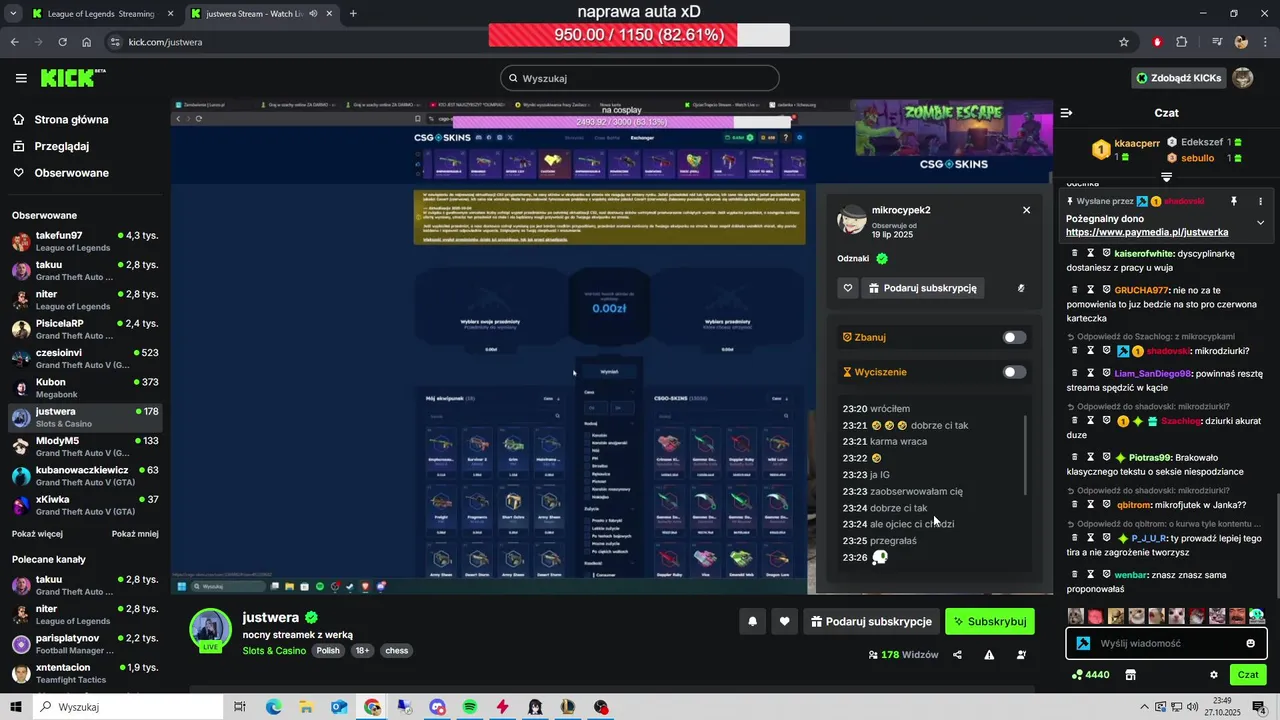Click notification bell under the stream
This screenshot has height=720, width=1280.
tap(752, 622)
